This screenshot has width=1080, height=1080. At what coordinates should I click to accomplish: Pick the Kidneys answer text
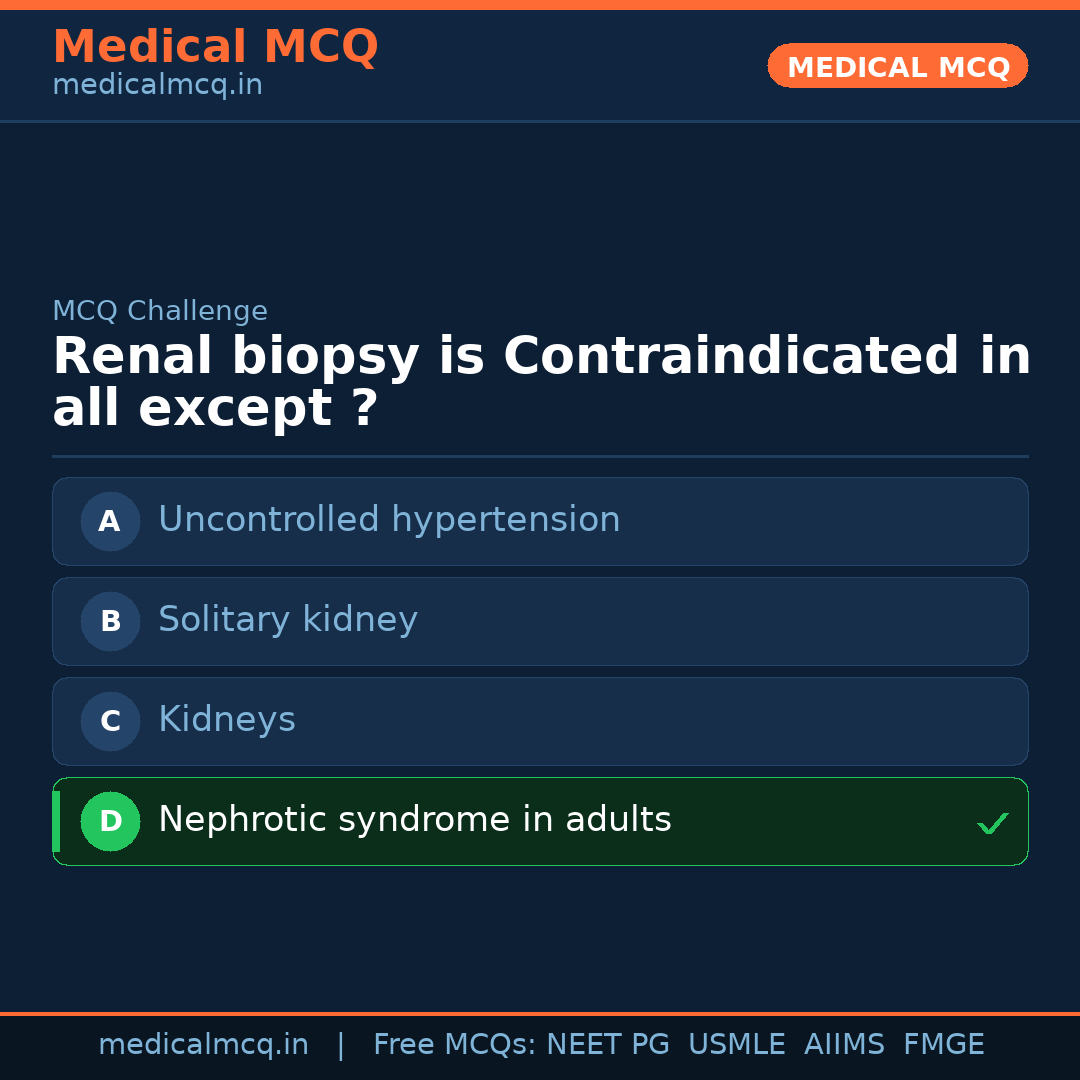[227, 720]
